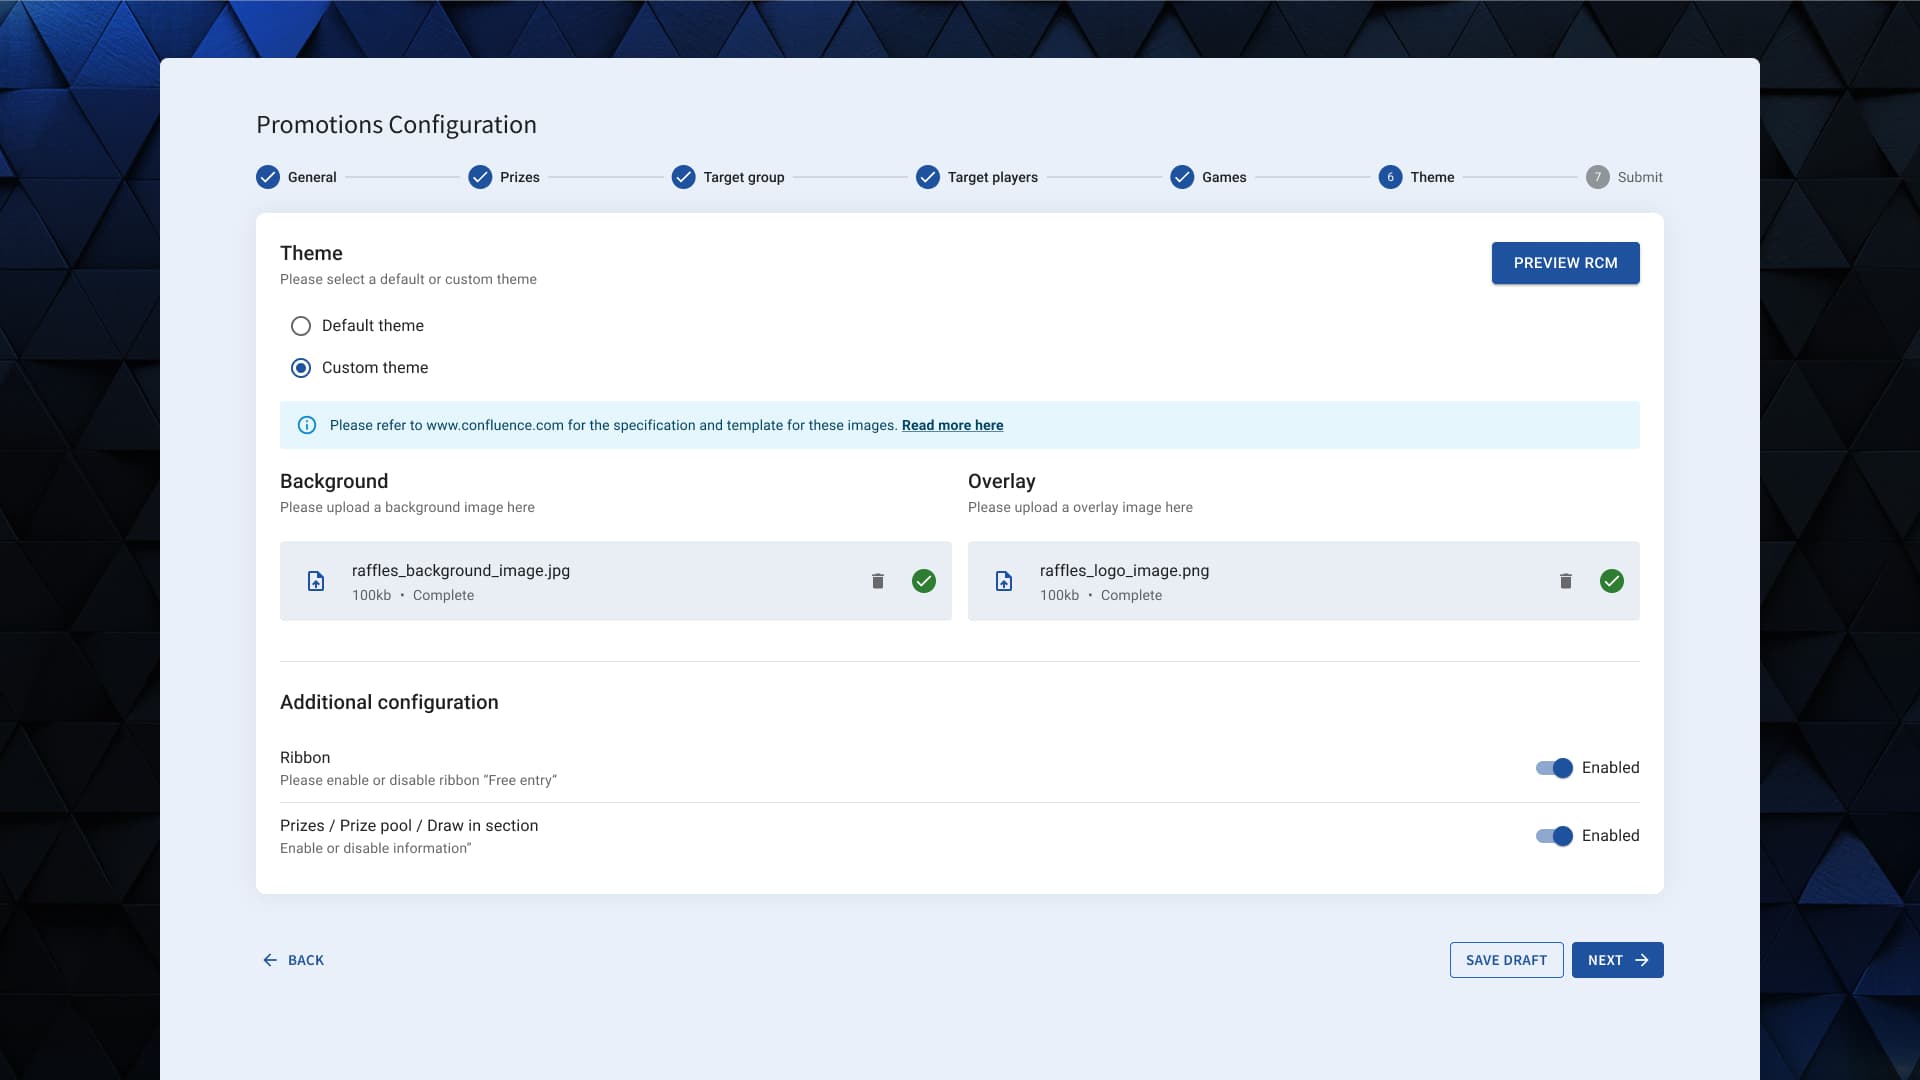Go to the Prizes step

pyautogui.click(x=505, y=177)
